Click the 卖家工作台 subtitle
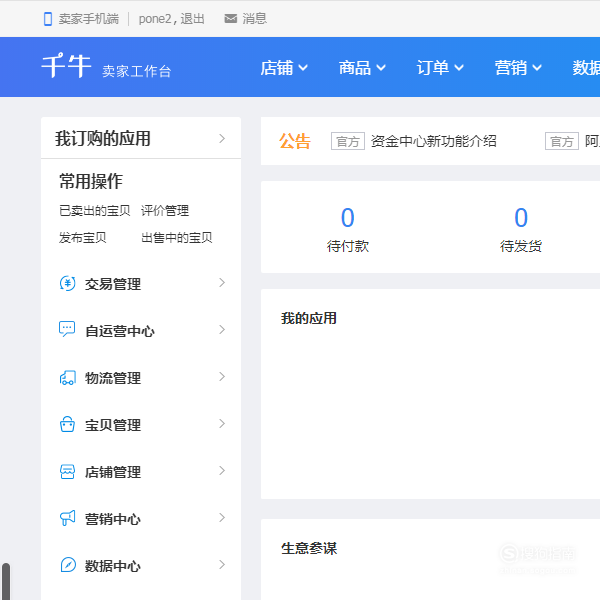The image size is (600, 600). pyautogui.click(x=137, y=71)
